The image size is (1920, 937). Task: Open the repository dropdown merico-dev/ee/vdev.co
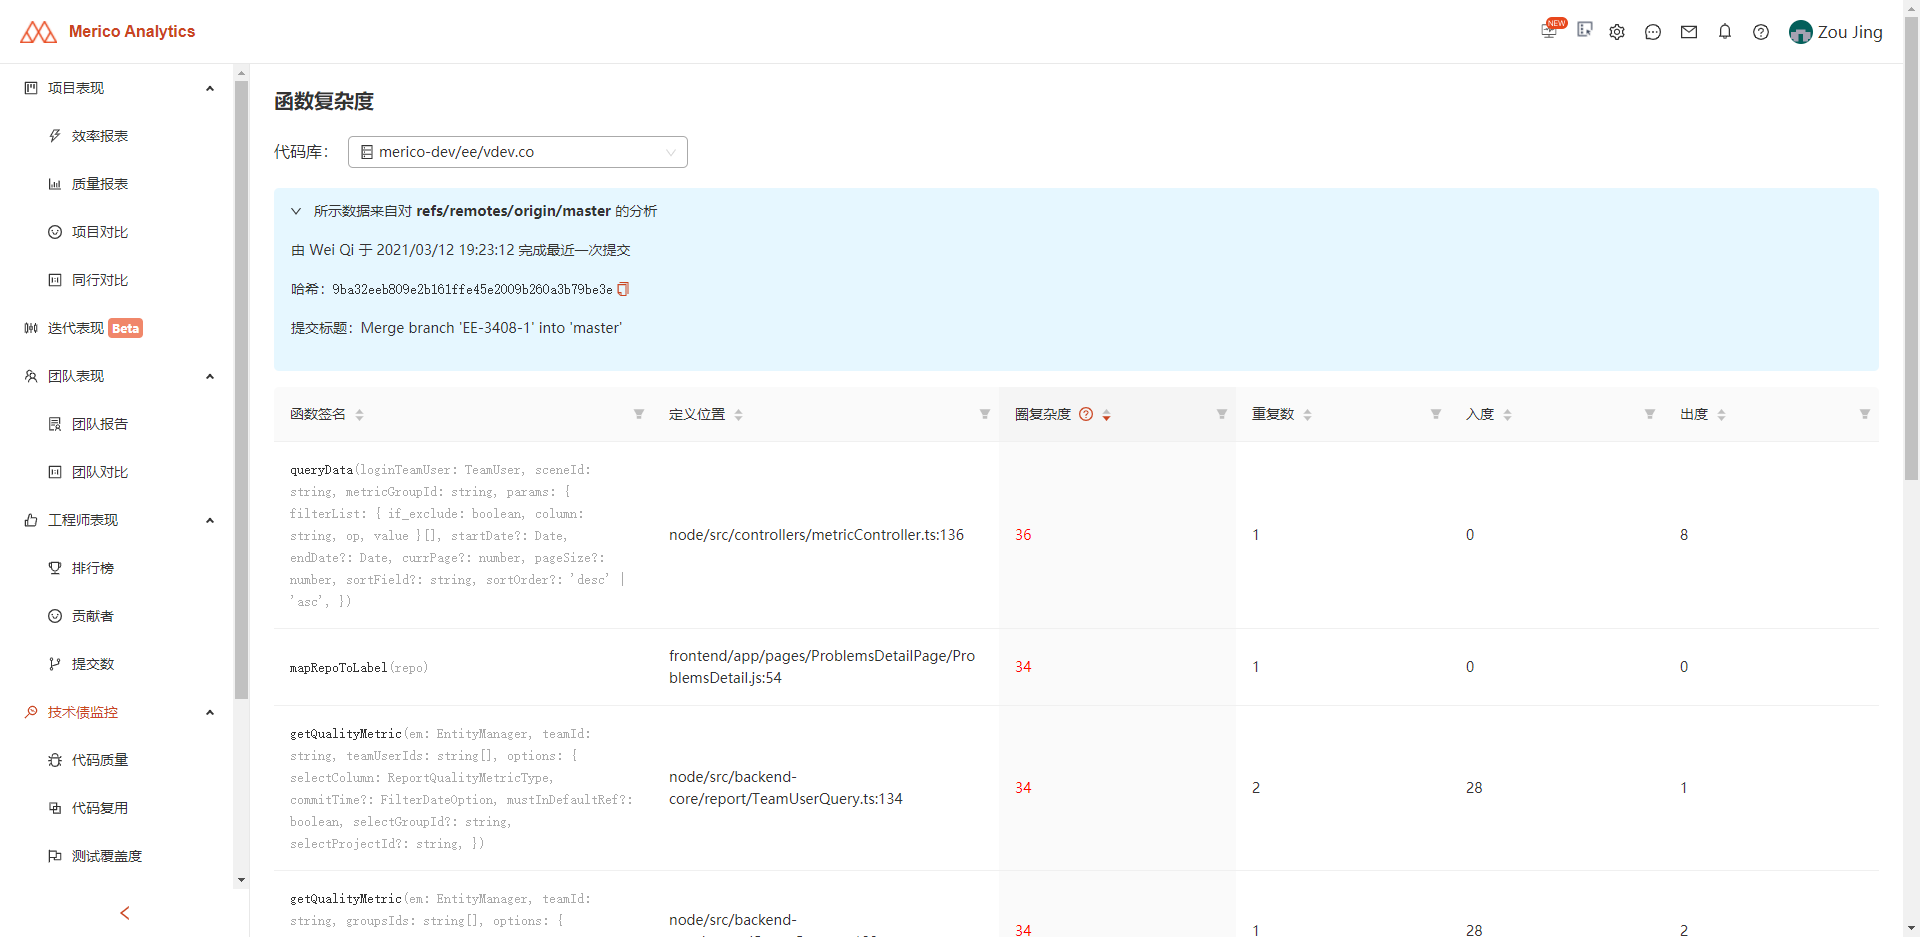tap(518, 152)
